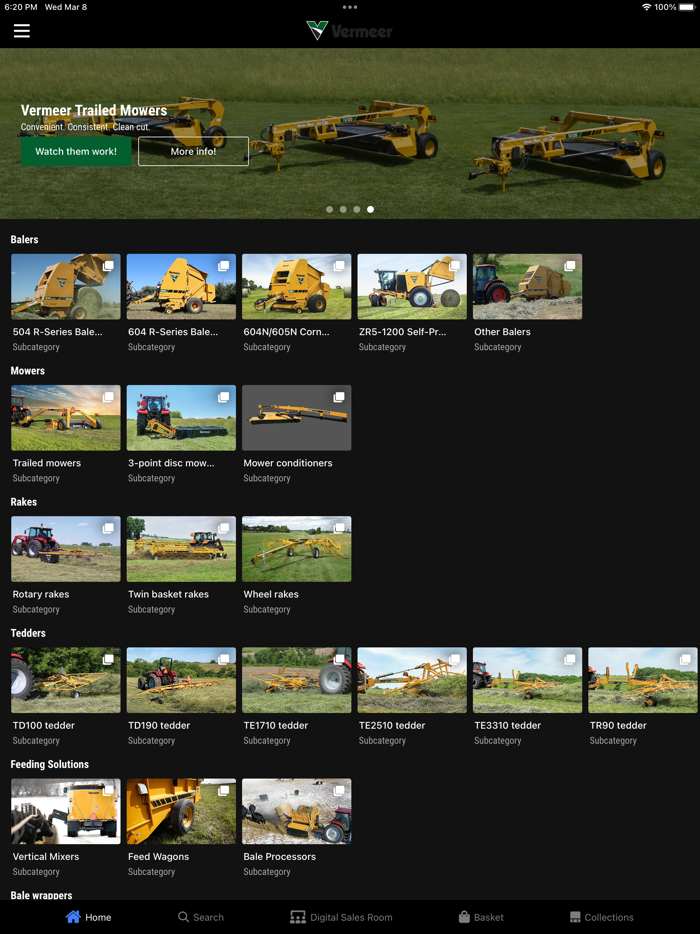The height and width of the screenshot is (934, 700).
Task: Click stack icon on TE1710 tedder card
Action: 339,659
